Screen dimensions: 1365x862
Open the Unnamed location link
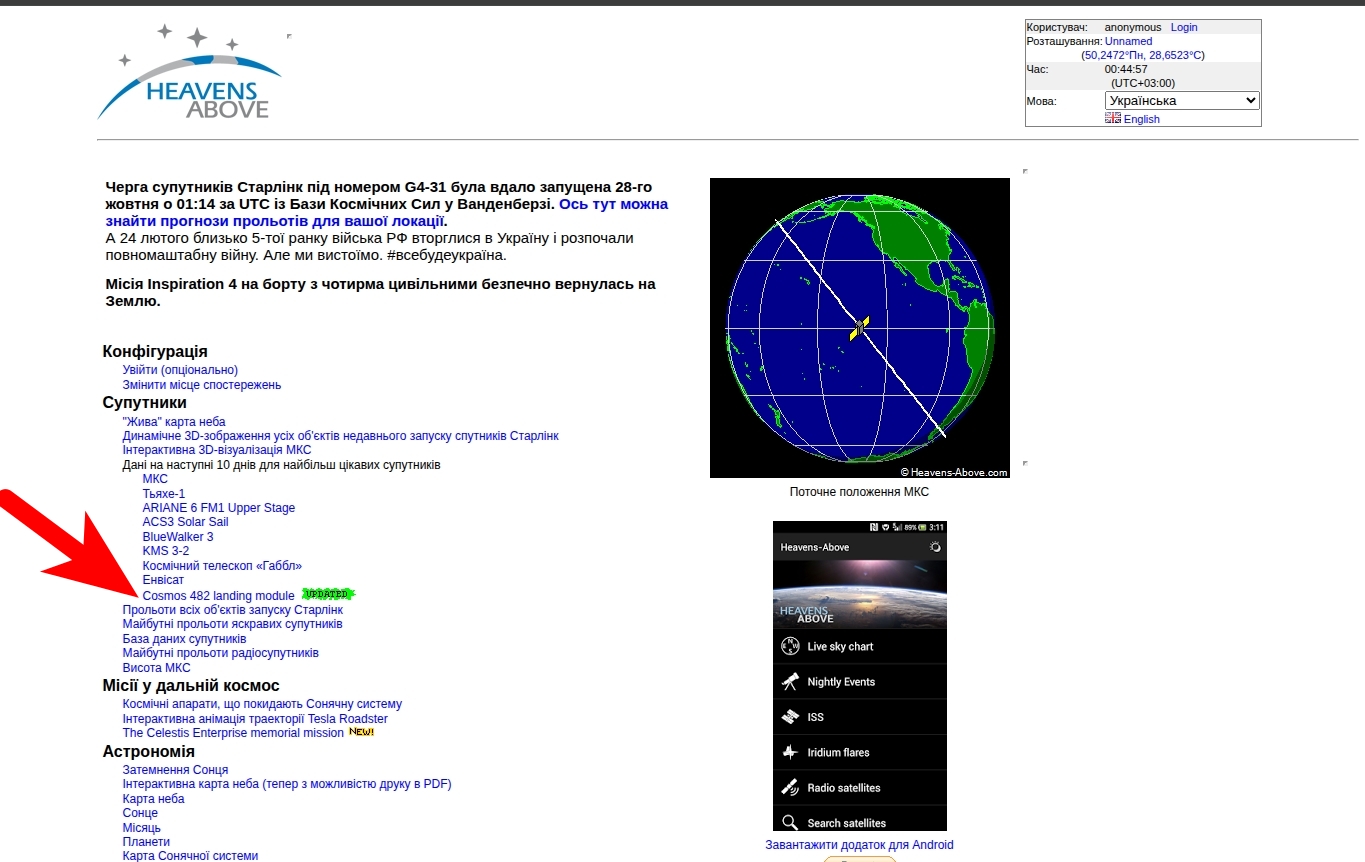[1128, 41]
